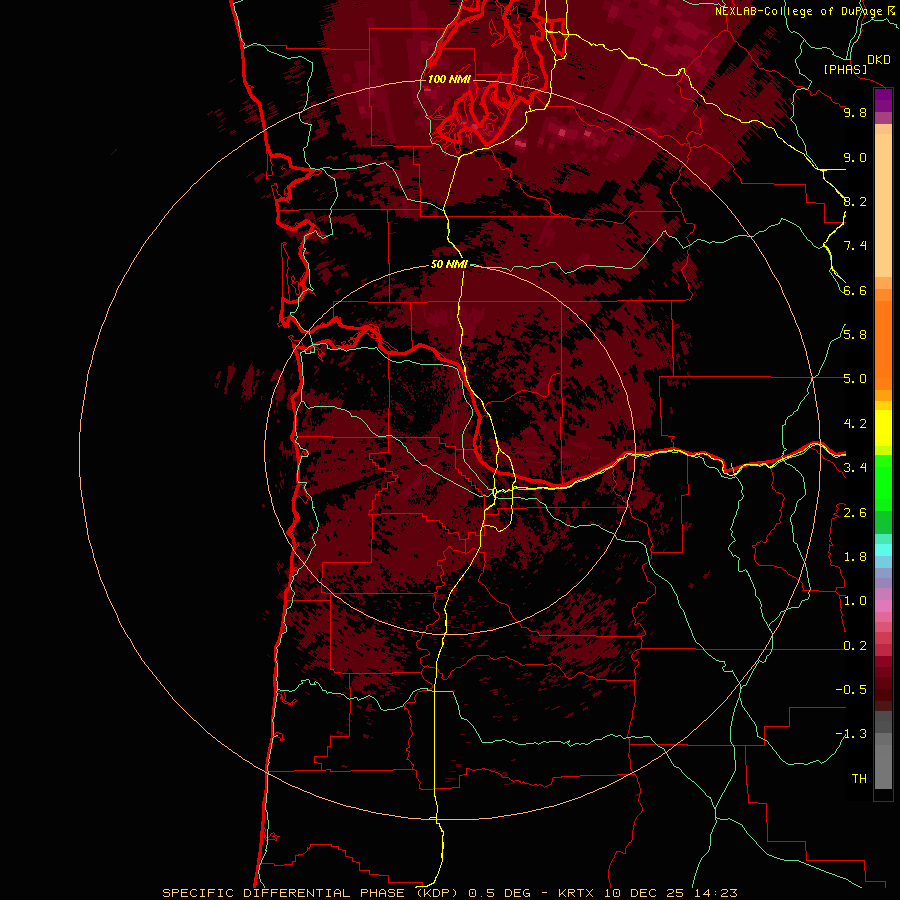Click the 4.2 value on the scale
This screenshot has height=900, width=900.
[855, 424]
